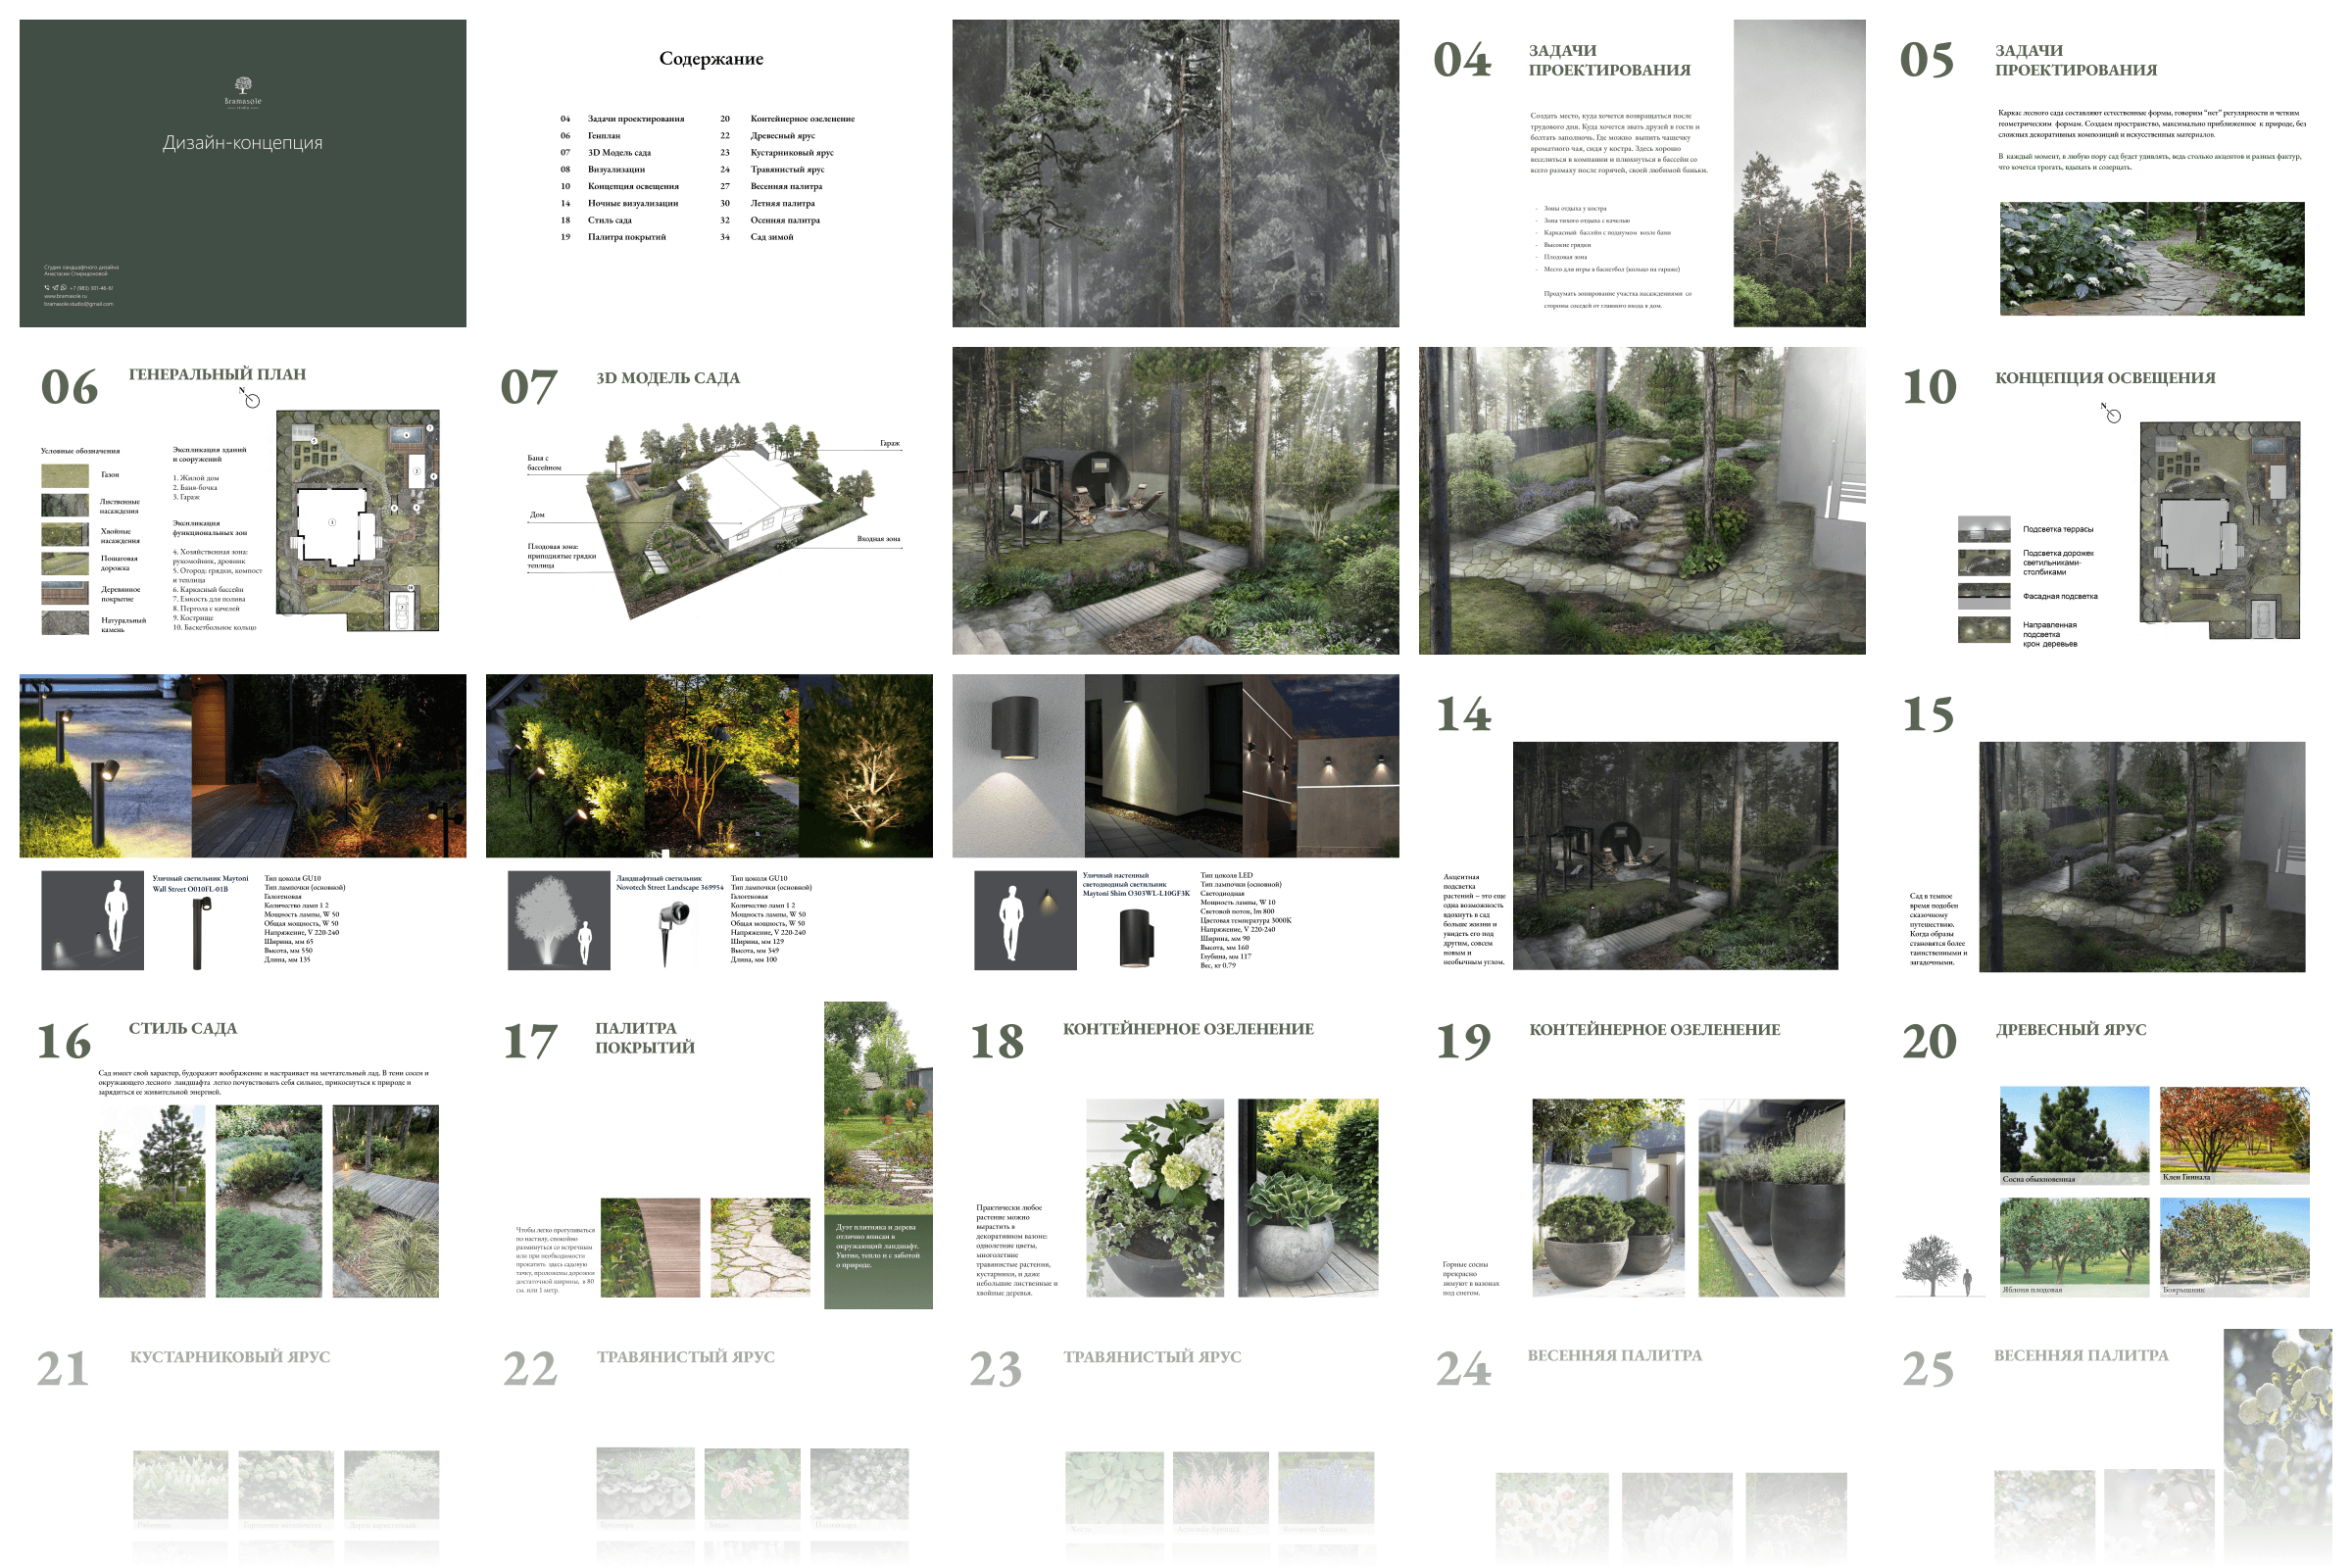Open 'Сад зимой' contents entry

(771, 237)
